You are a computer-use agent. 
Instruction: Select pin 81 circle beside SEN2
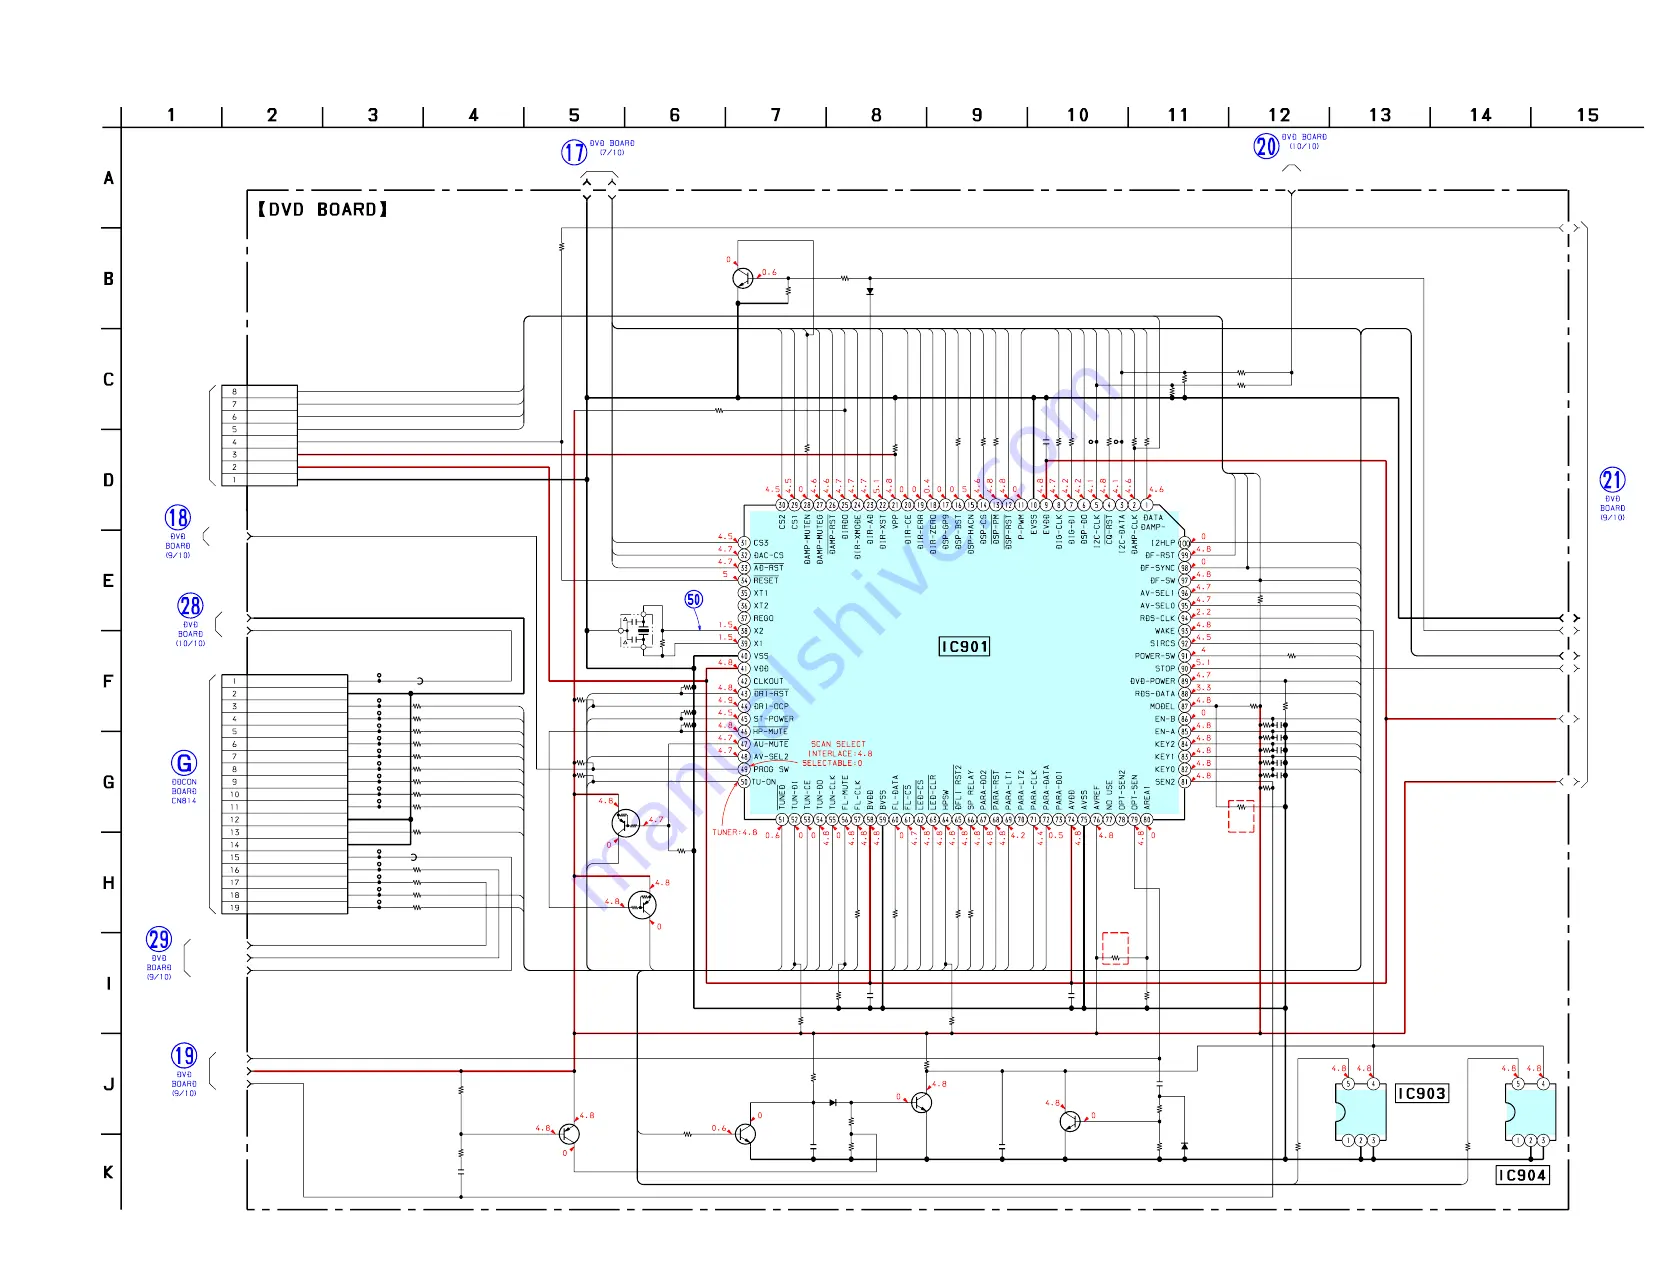pyautogui.click(x=1184, y=782)
